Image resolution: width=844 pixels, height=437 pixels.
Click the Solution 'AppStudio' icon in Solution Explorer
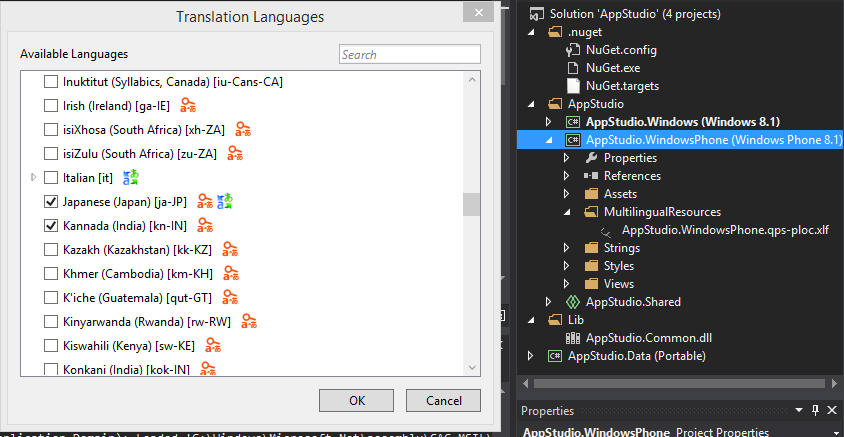point(537,14)
